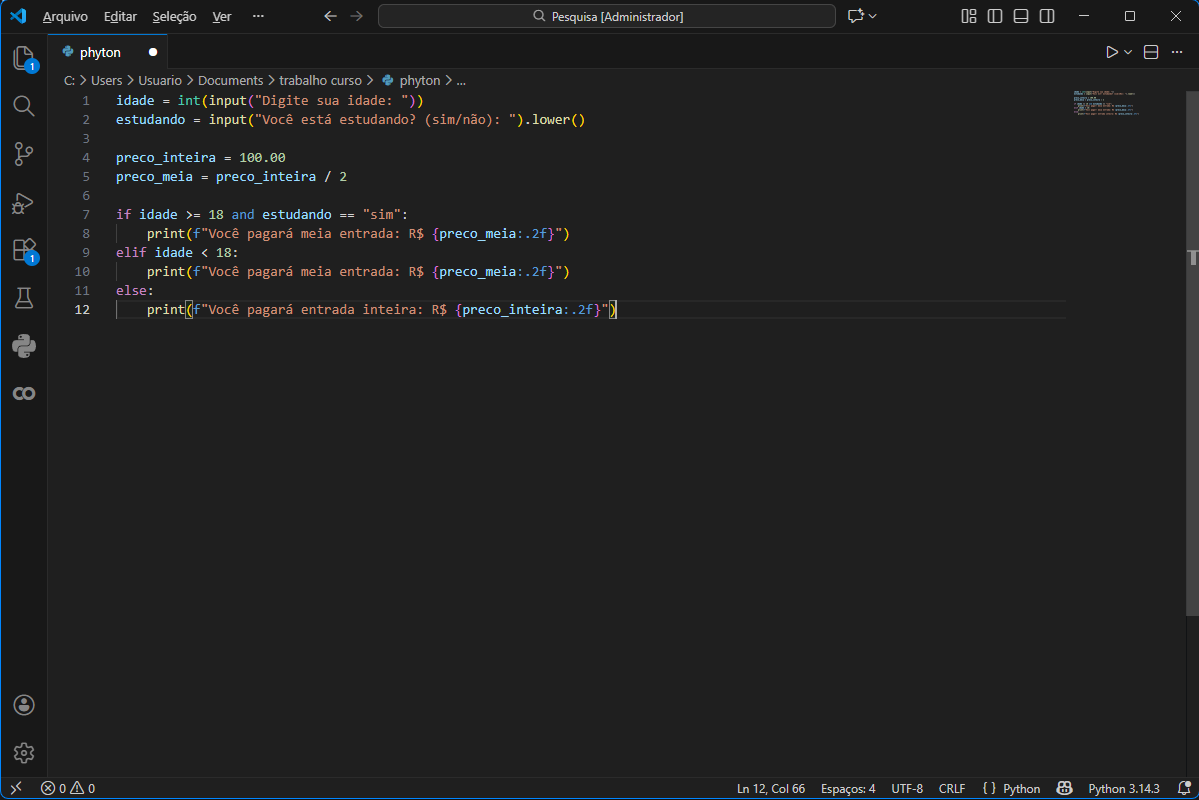
Task: Open the Python extension sidebar icon
Action: pyautogui.click(x=24, y=346)
